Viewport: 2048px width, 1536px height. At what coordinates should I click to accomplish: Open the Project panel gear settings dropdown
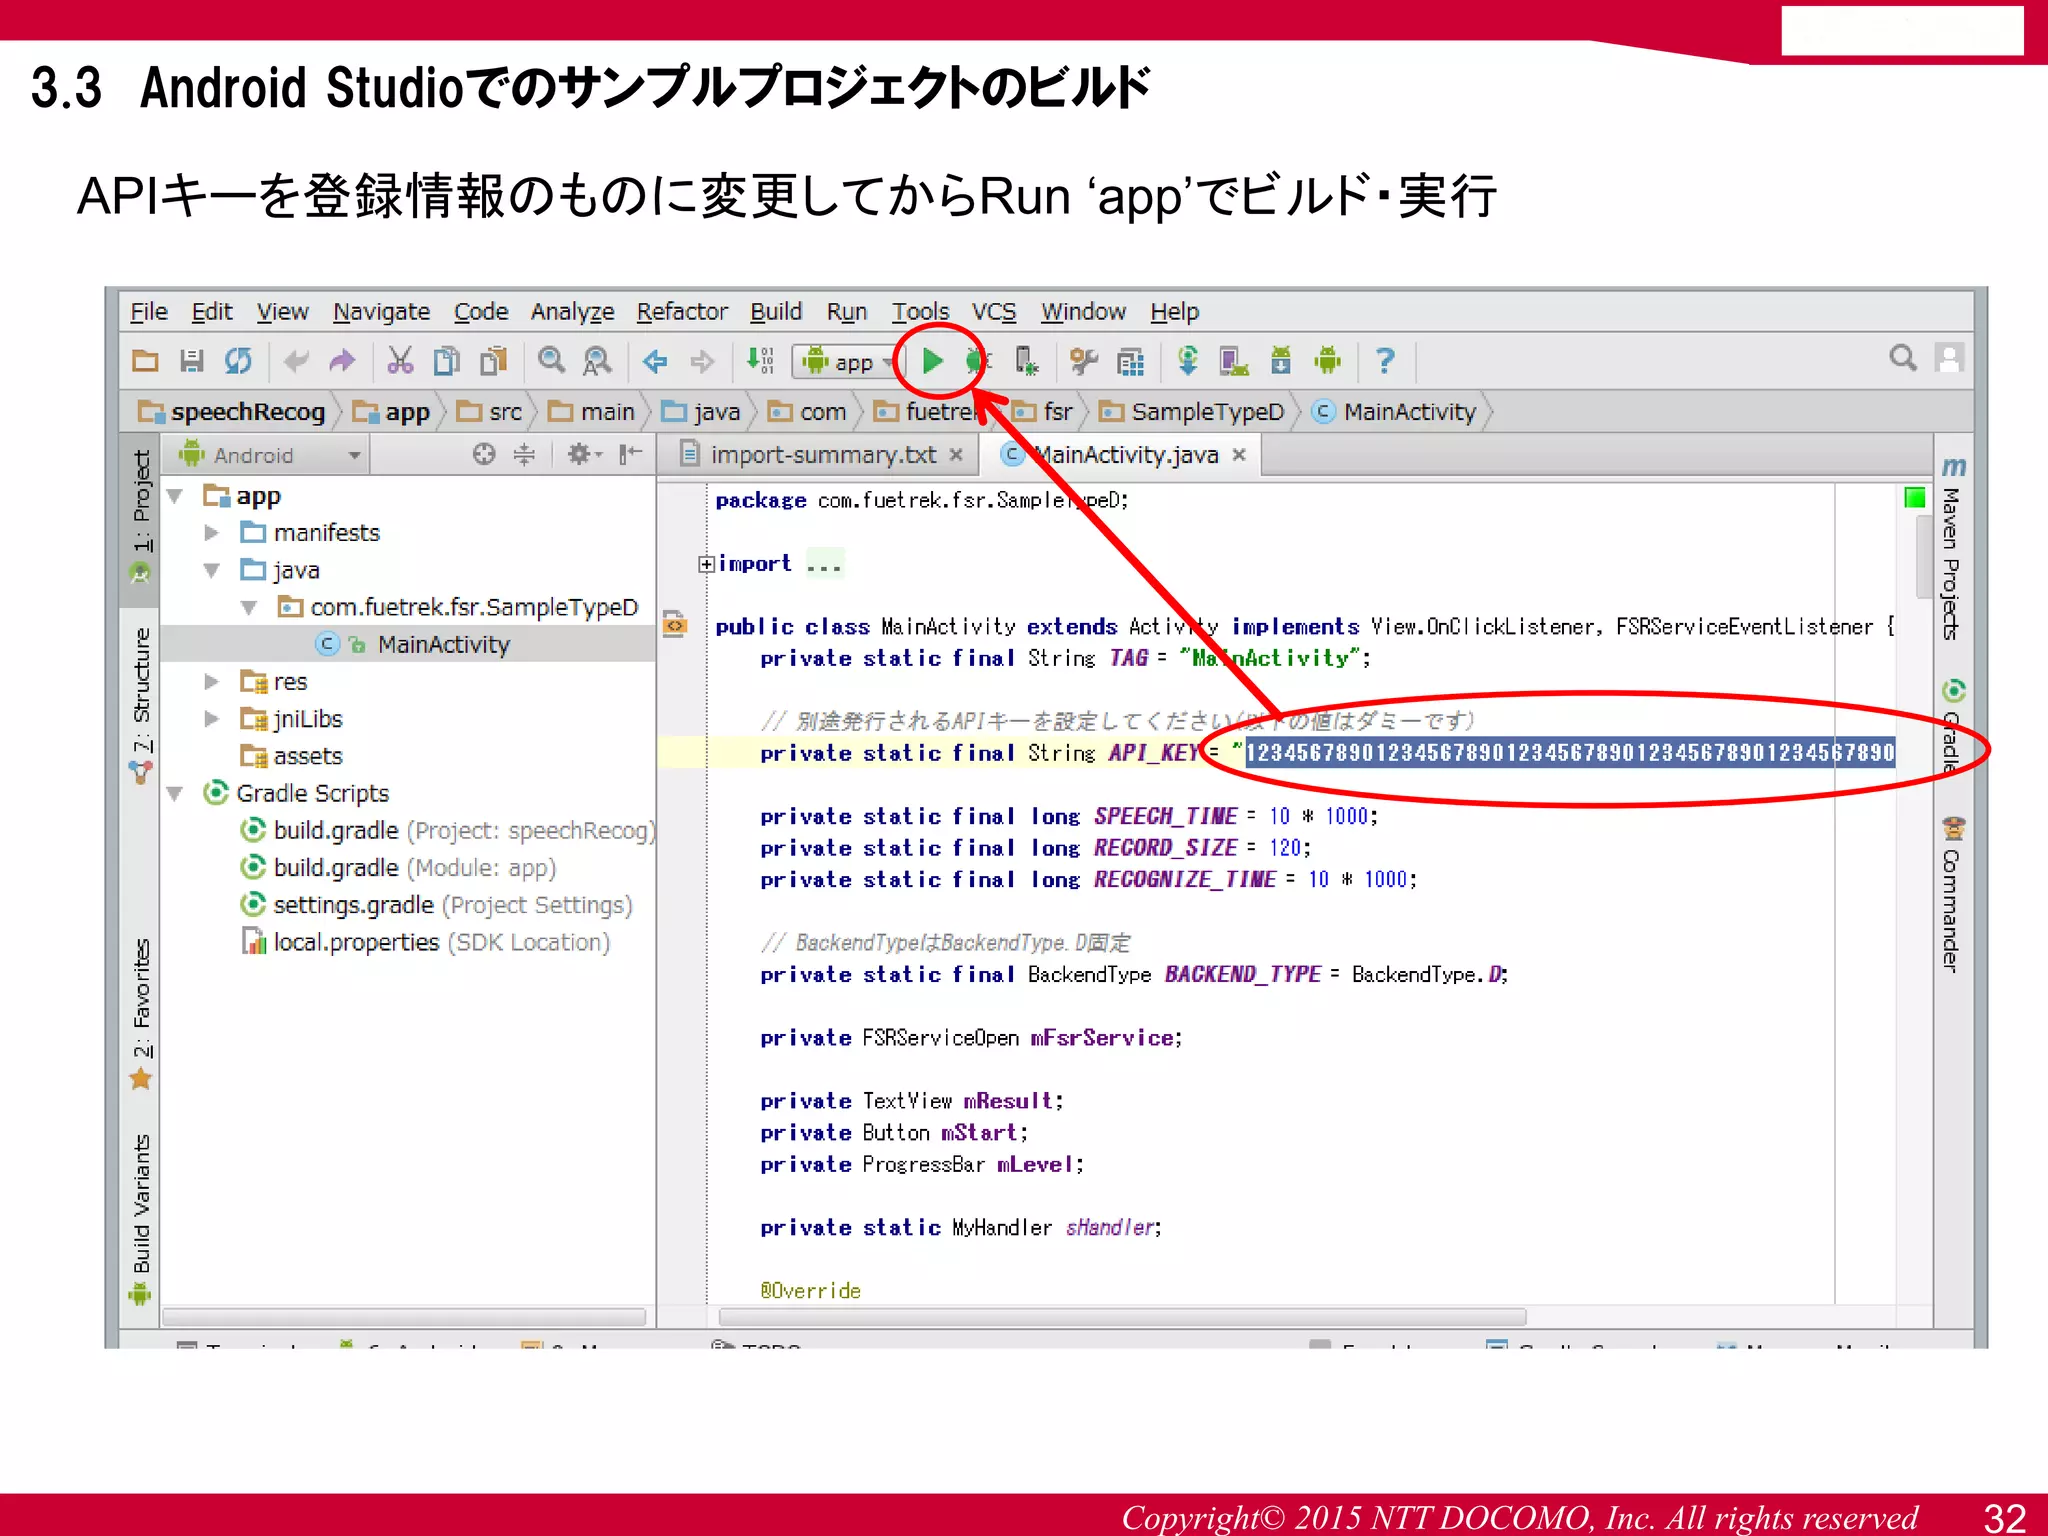tap(585, 455)
